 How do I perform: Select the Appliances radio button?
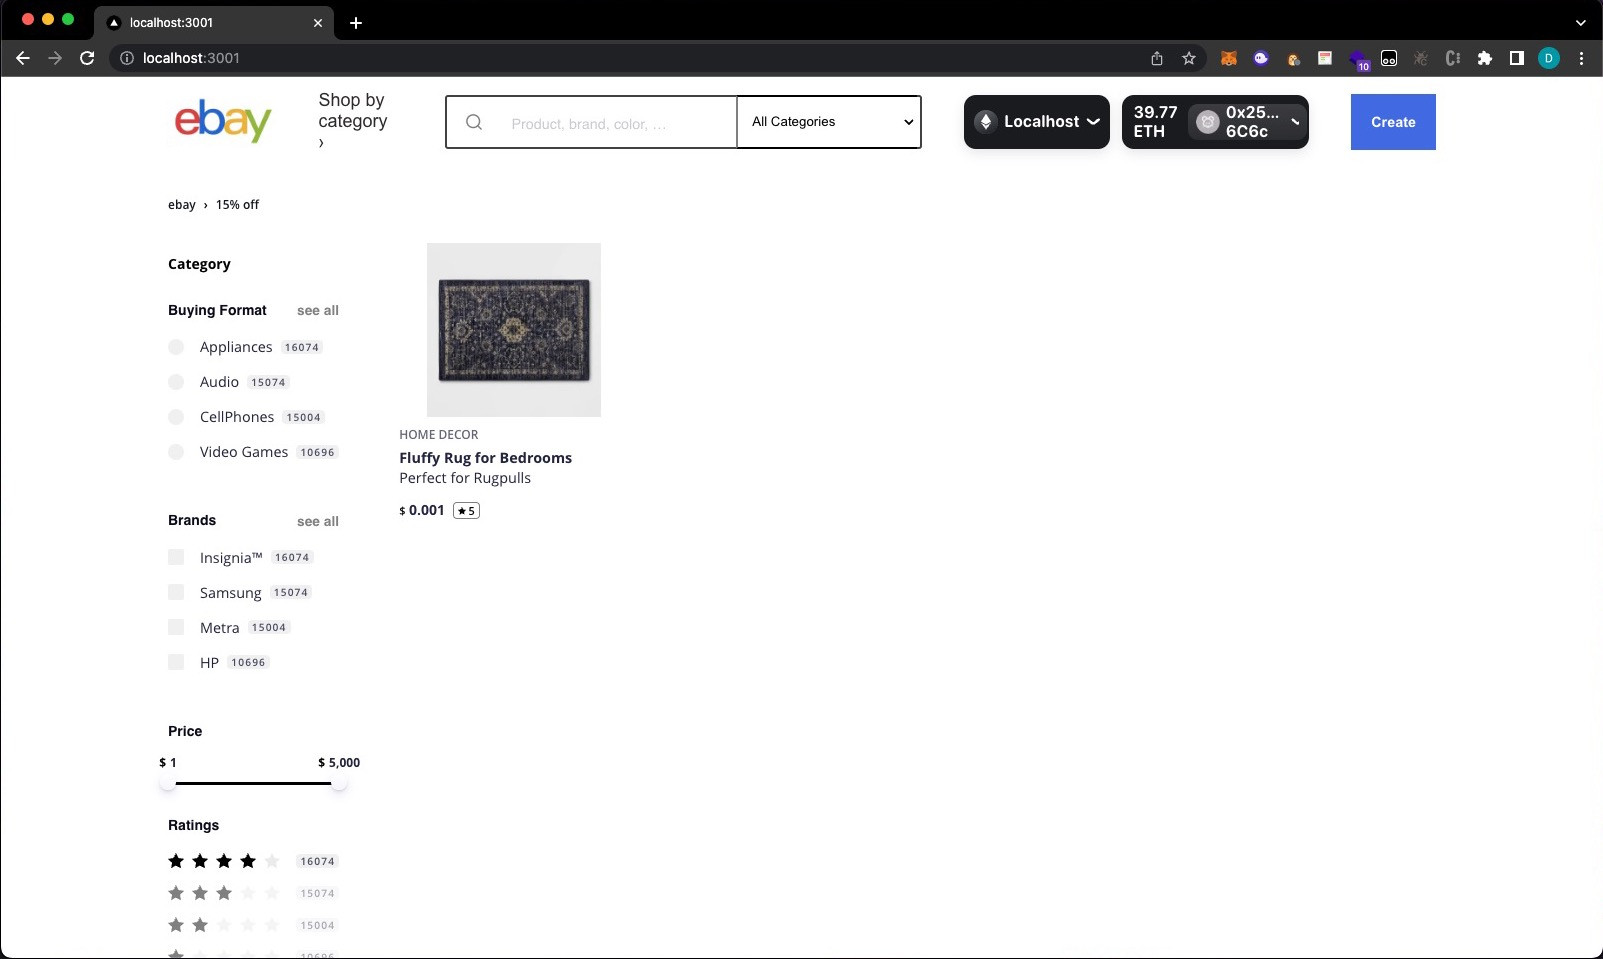click(x=176, y=347)
